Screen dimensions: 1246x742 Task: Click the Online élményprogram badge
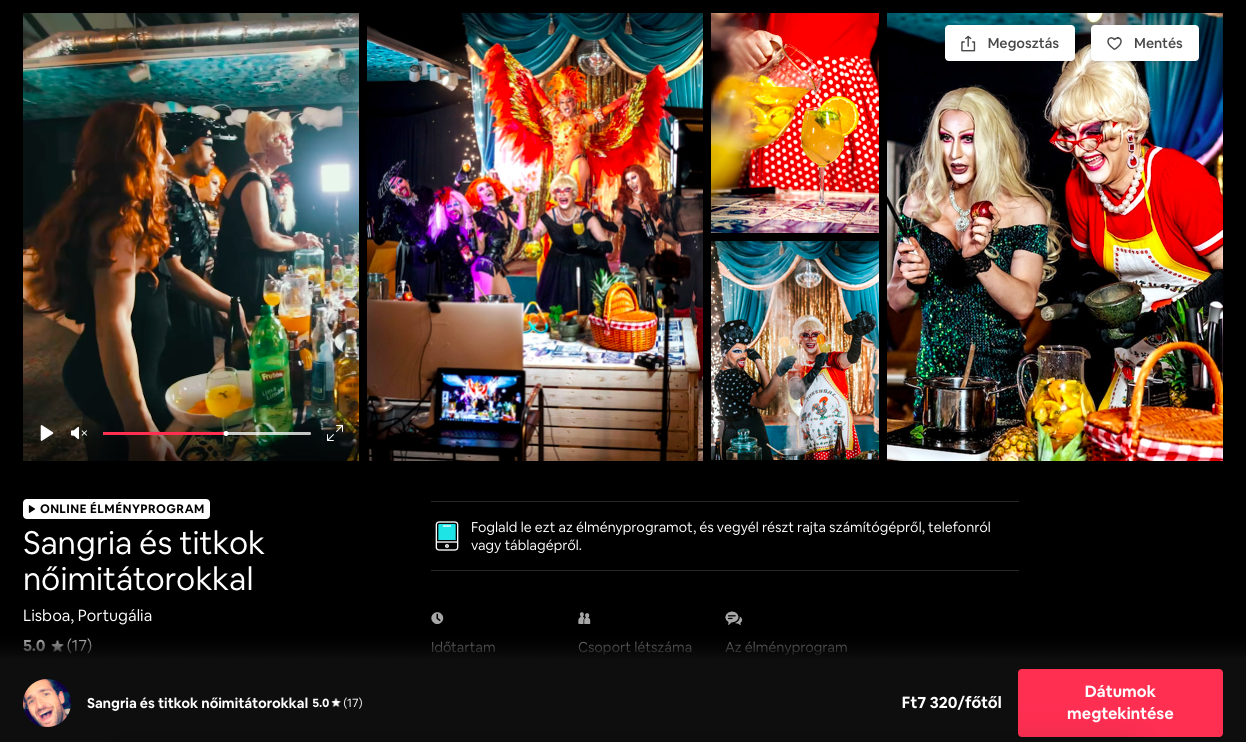point(116,509)
